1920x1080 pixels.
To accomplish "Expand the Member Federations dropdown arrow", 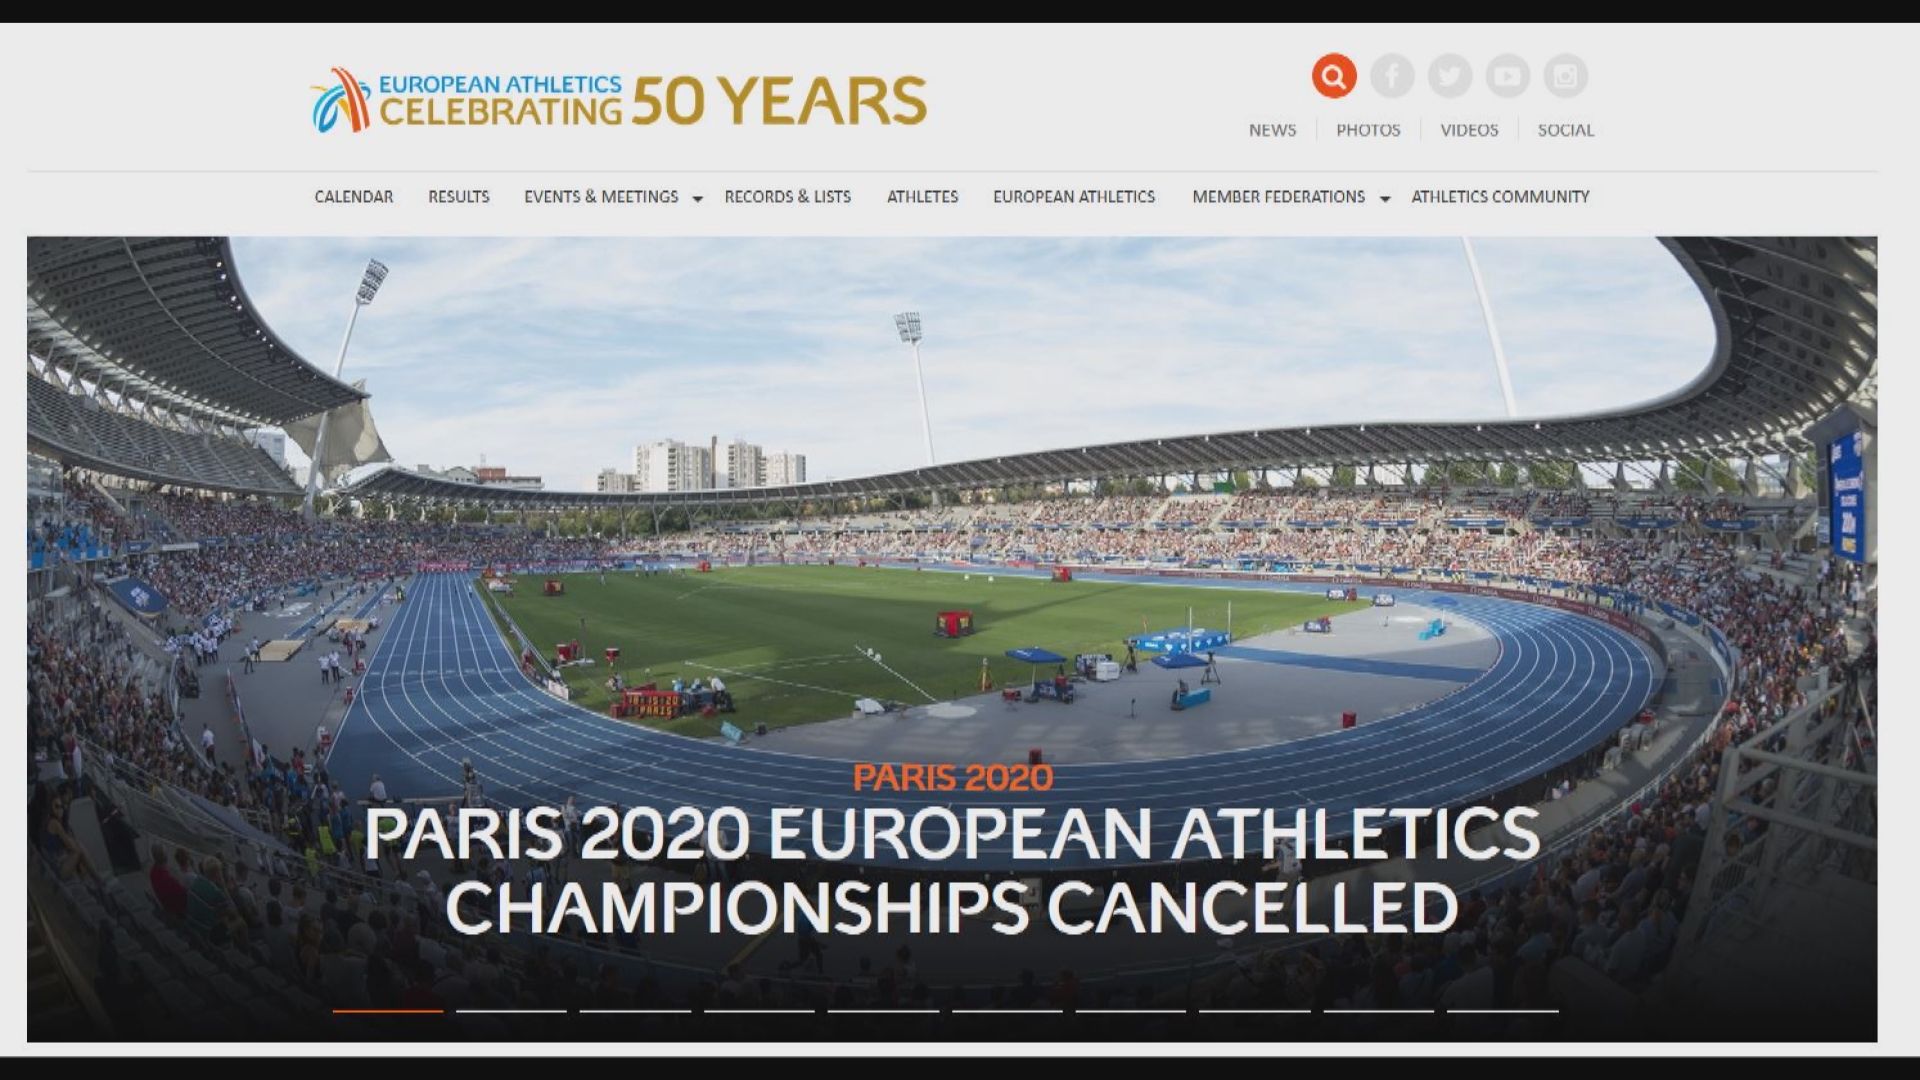I will pos(1385,198).
